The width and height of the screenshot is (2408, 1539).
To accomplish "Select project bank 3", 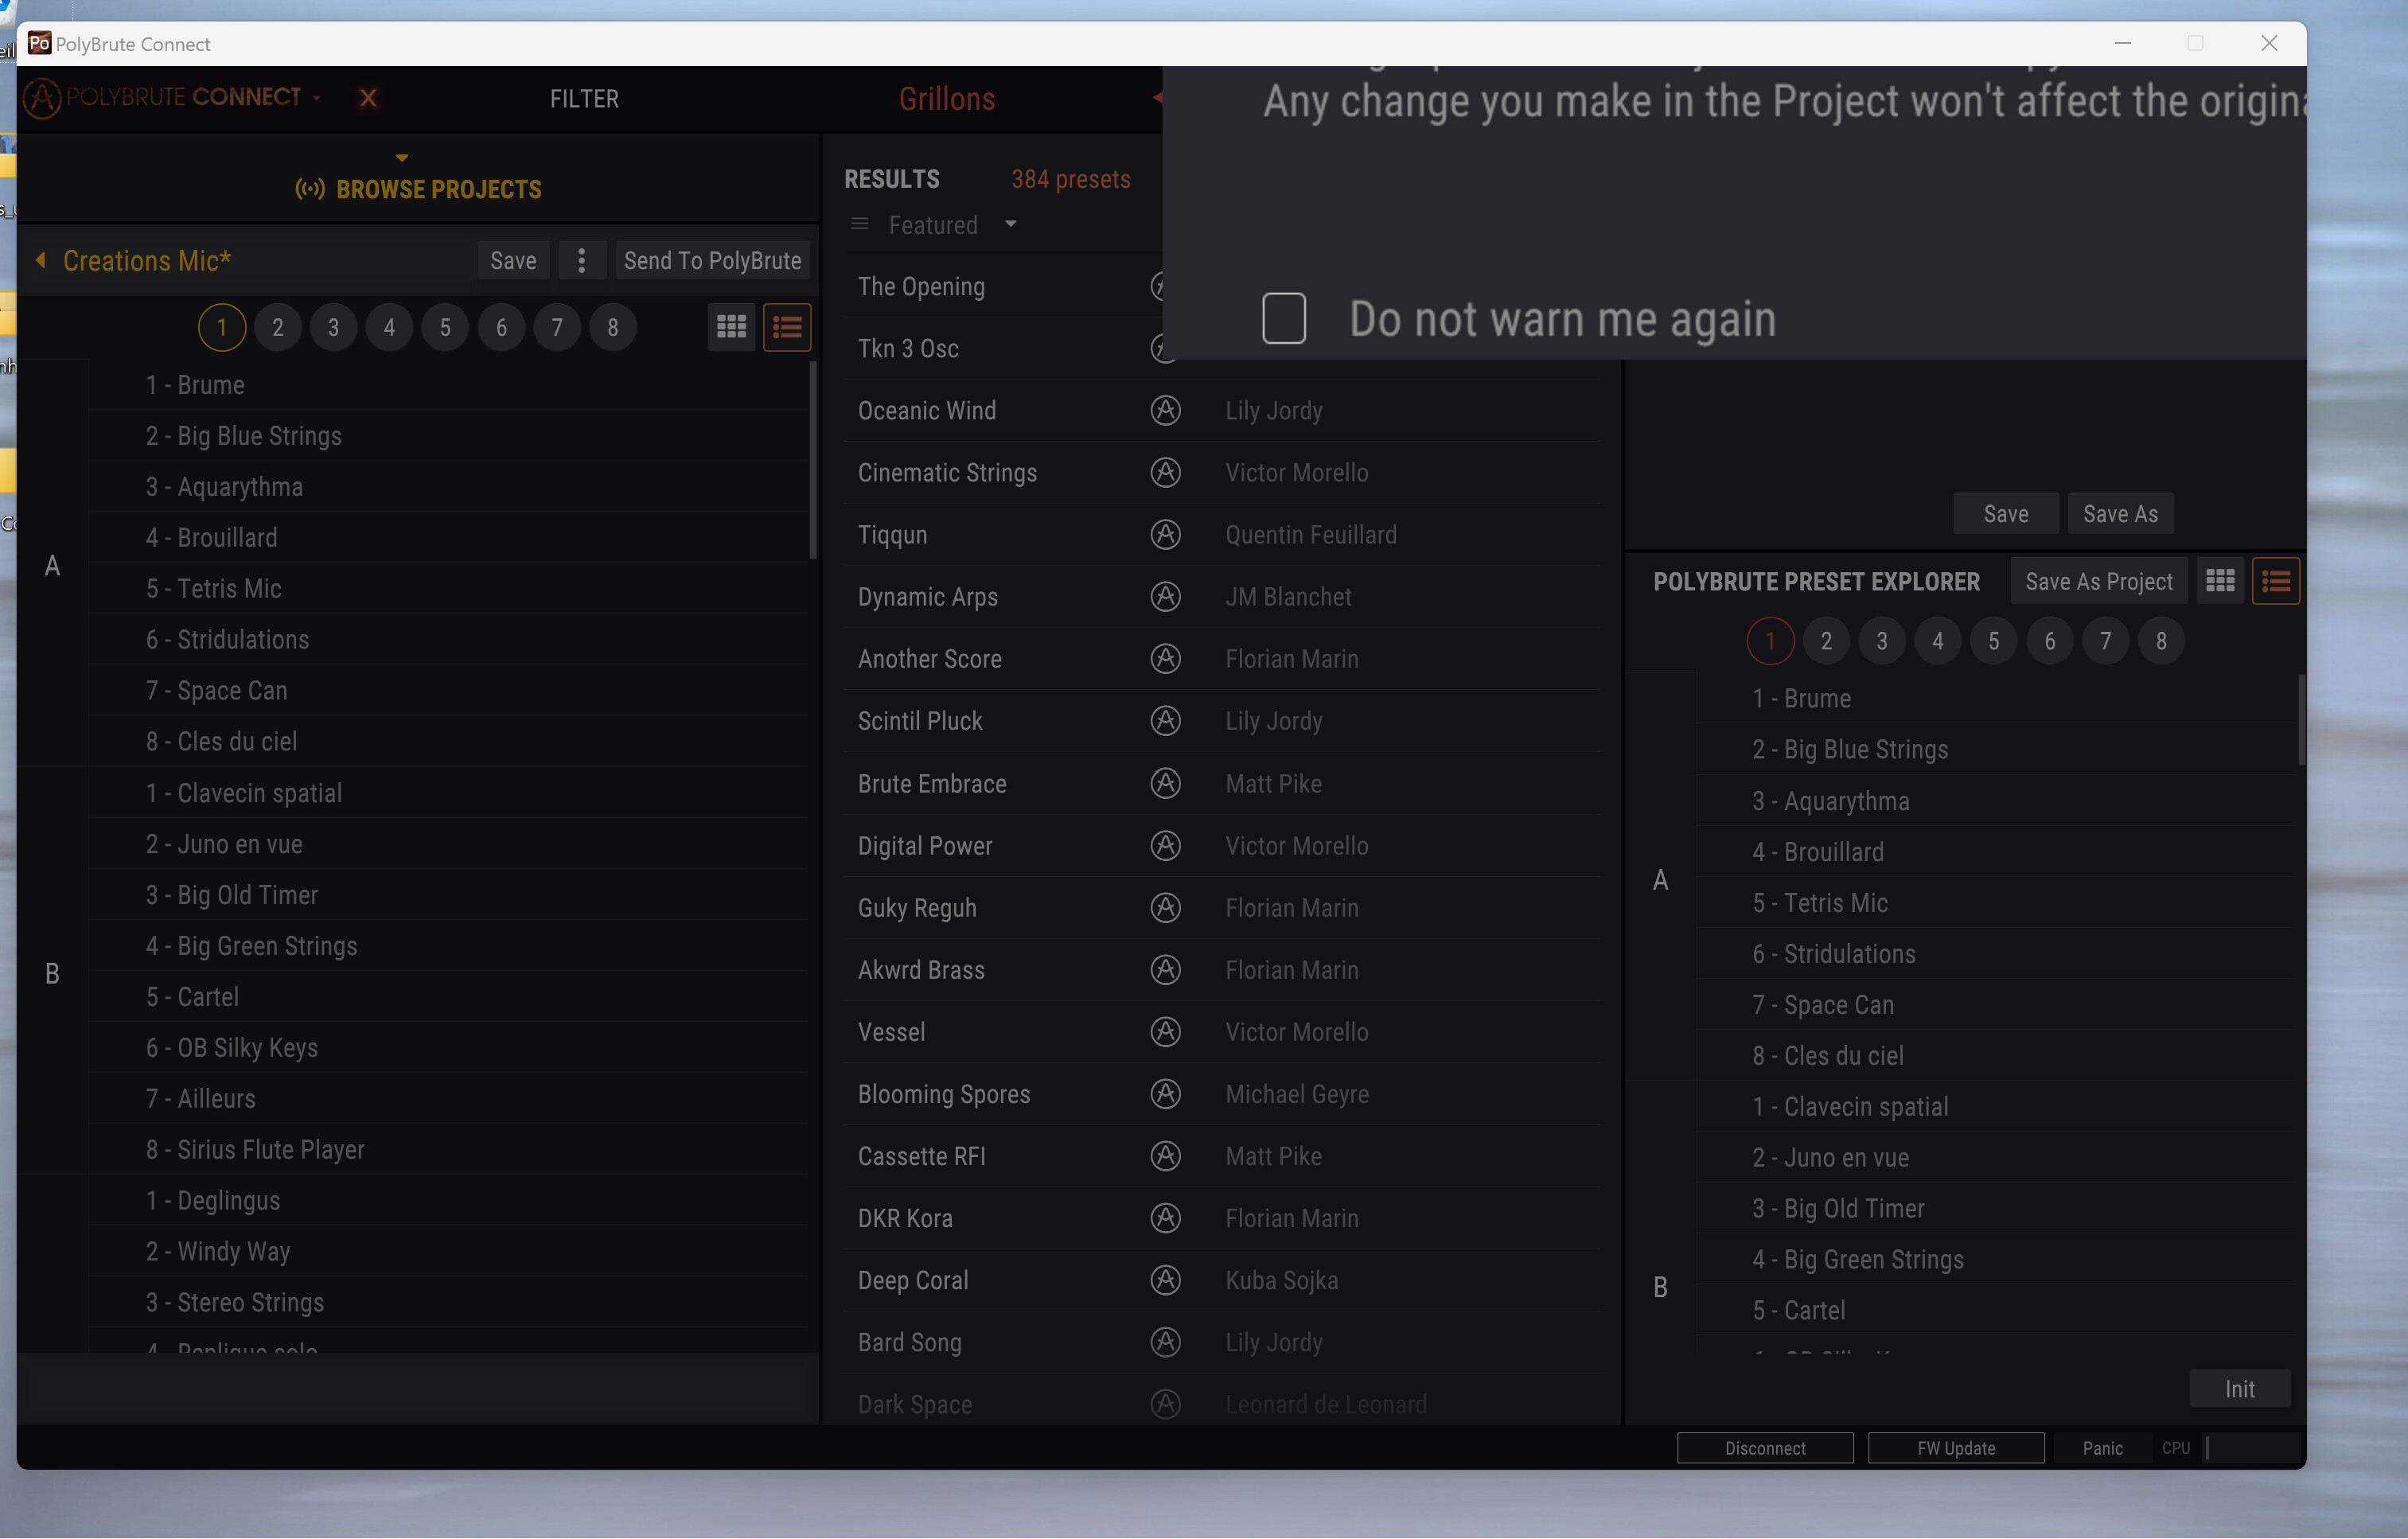I will click(x=334, y=328).
